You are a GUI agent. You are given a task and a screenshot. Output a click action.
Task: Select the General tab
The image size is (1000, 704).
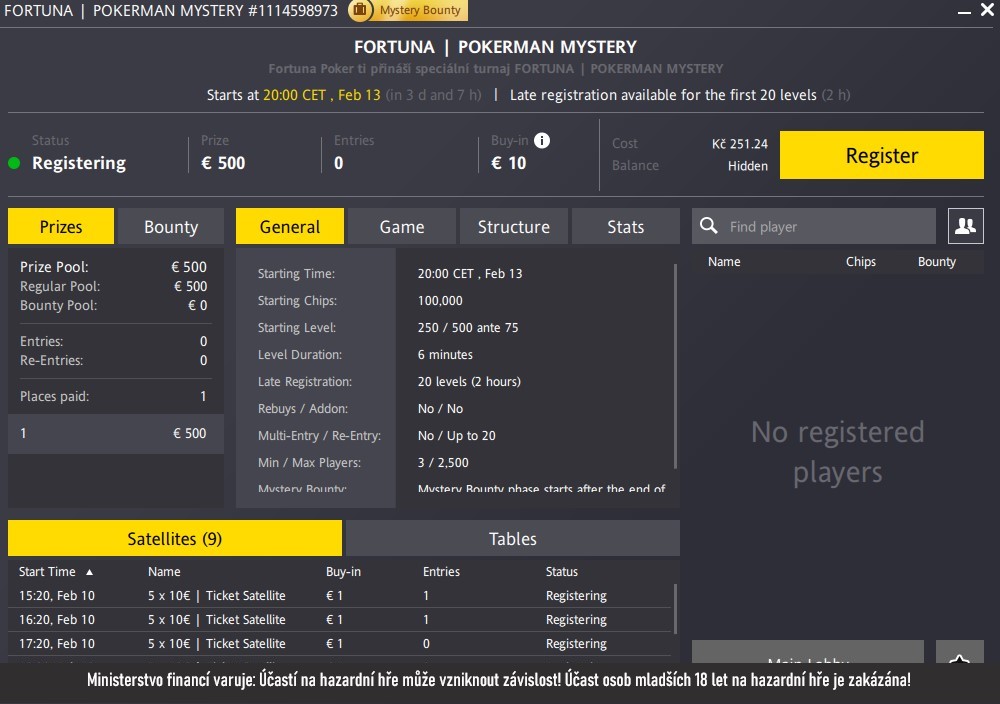click(x=290, y=226)
